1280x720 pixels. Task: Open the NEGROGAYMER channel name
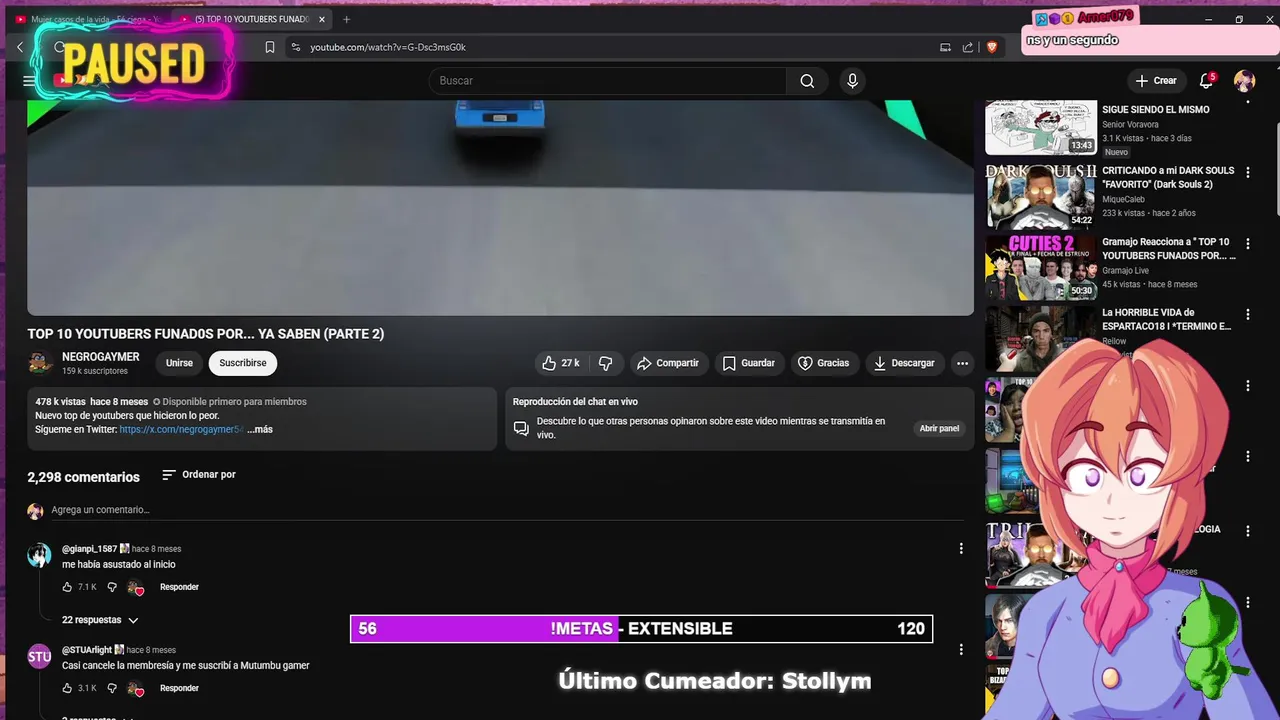101,357
